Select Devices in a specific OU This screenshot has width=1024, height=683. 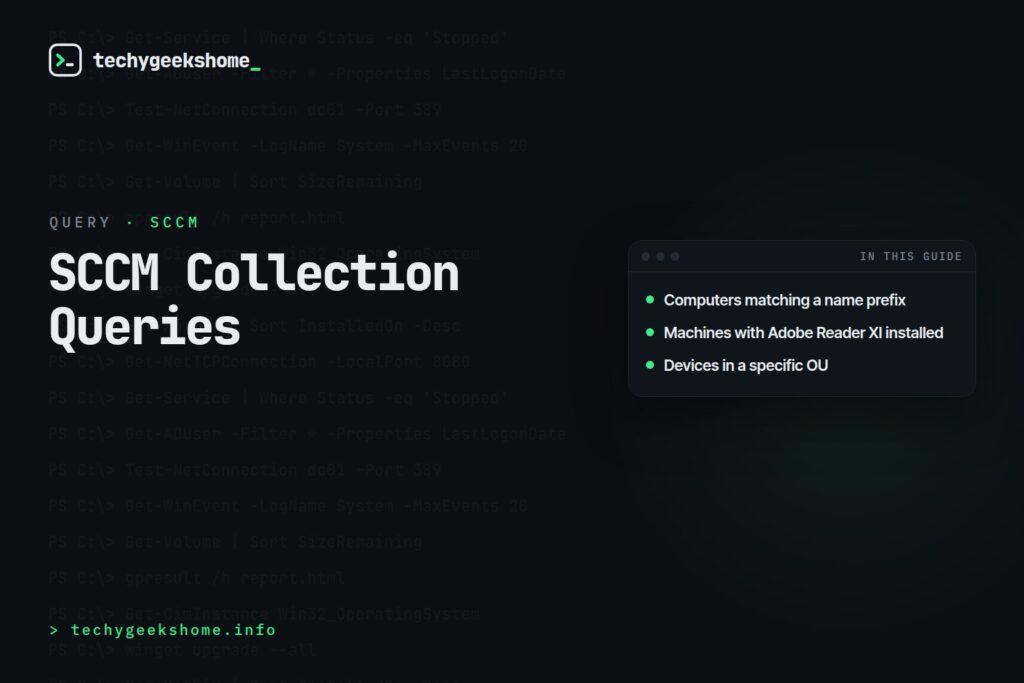click(x=746, y=366)
